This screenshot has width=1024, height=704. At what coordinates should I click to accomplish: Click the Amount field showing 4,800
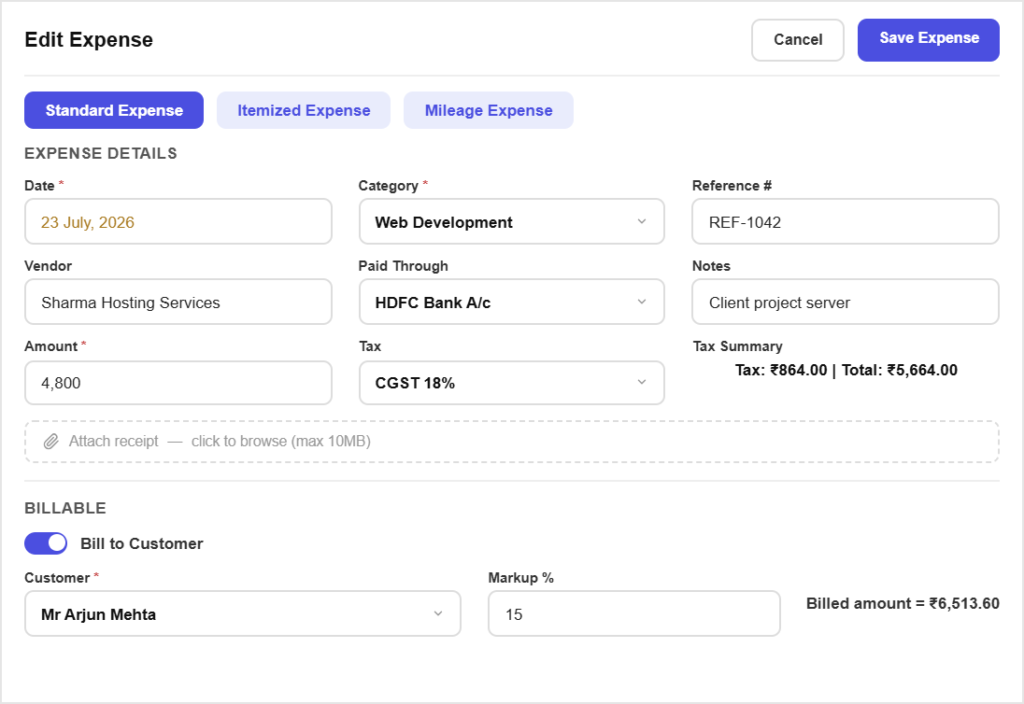(x=178, y=383)
